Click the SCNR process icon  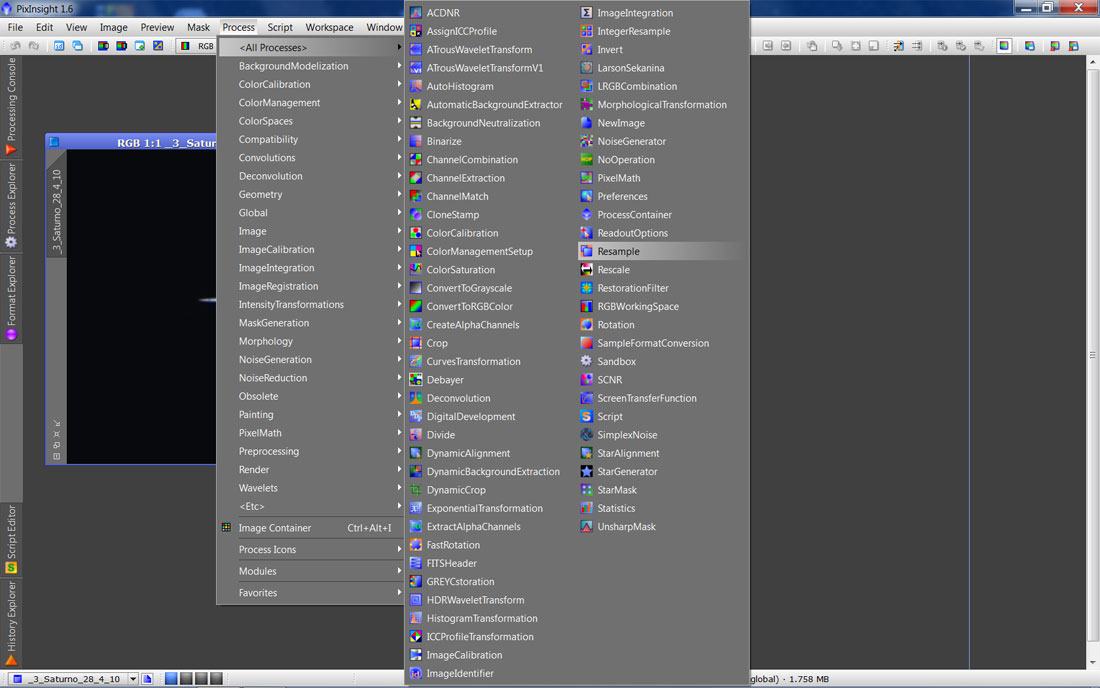(x=586, y=380)
